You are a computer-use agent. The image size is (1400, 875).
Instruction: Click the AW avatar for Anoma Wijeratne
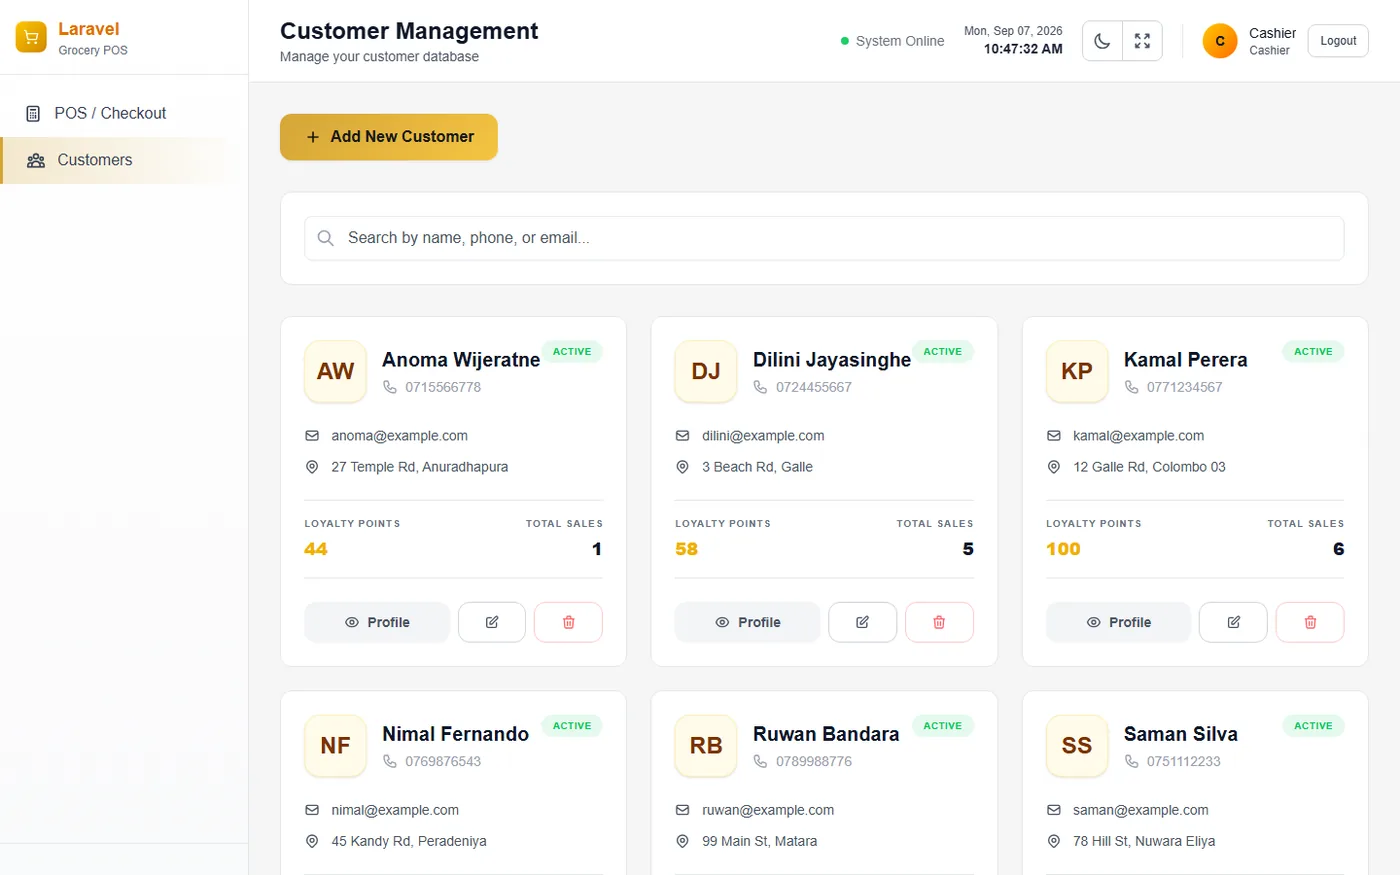336,371
